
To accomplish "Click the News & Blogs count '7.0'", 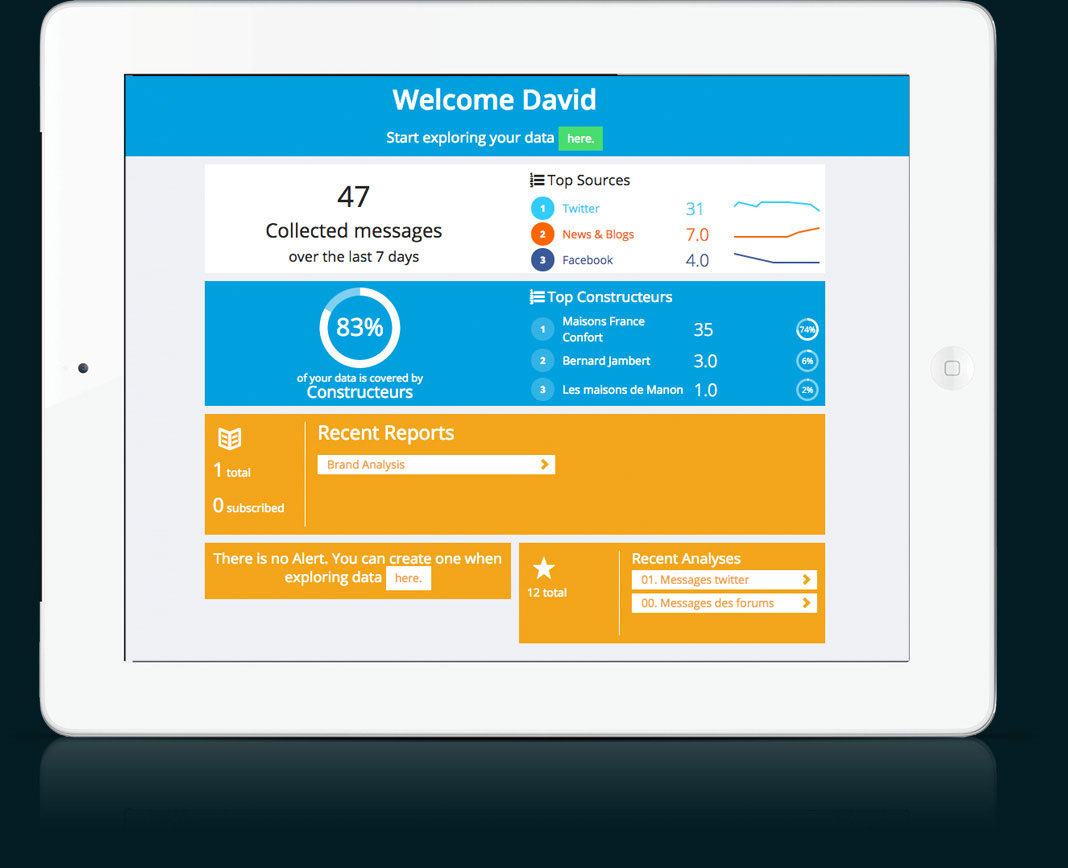I will [697, 235].
